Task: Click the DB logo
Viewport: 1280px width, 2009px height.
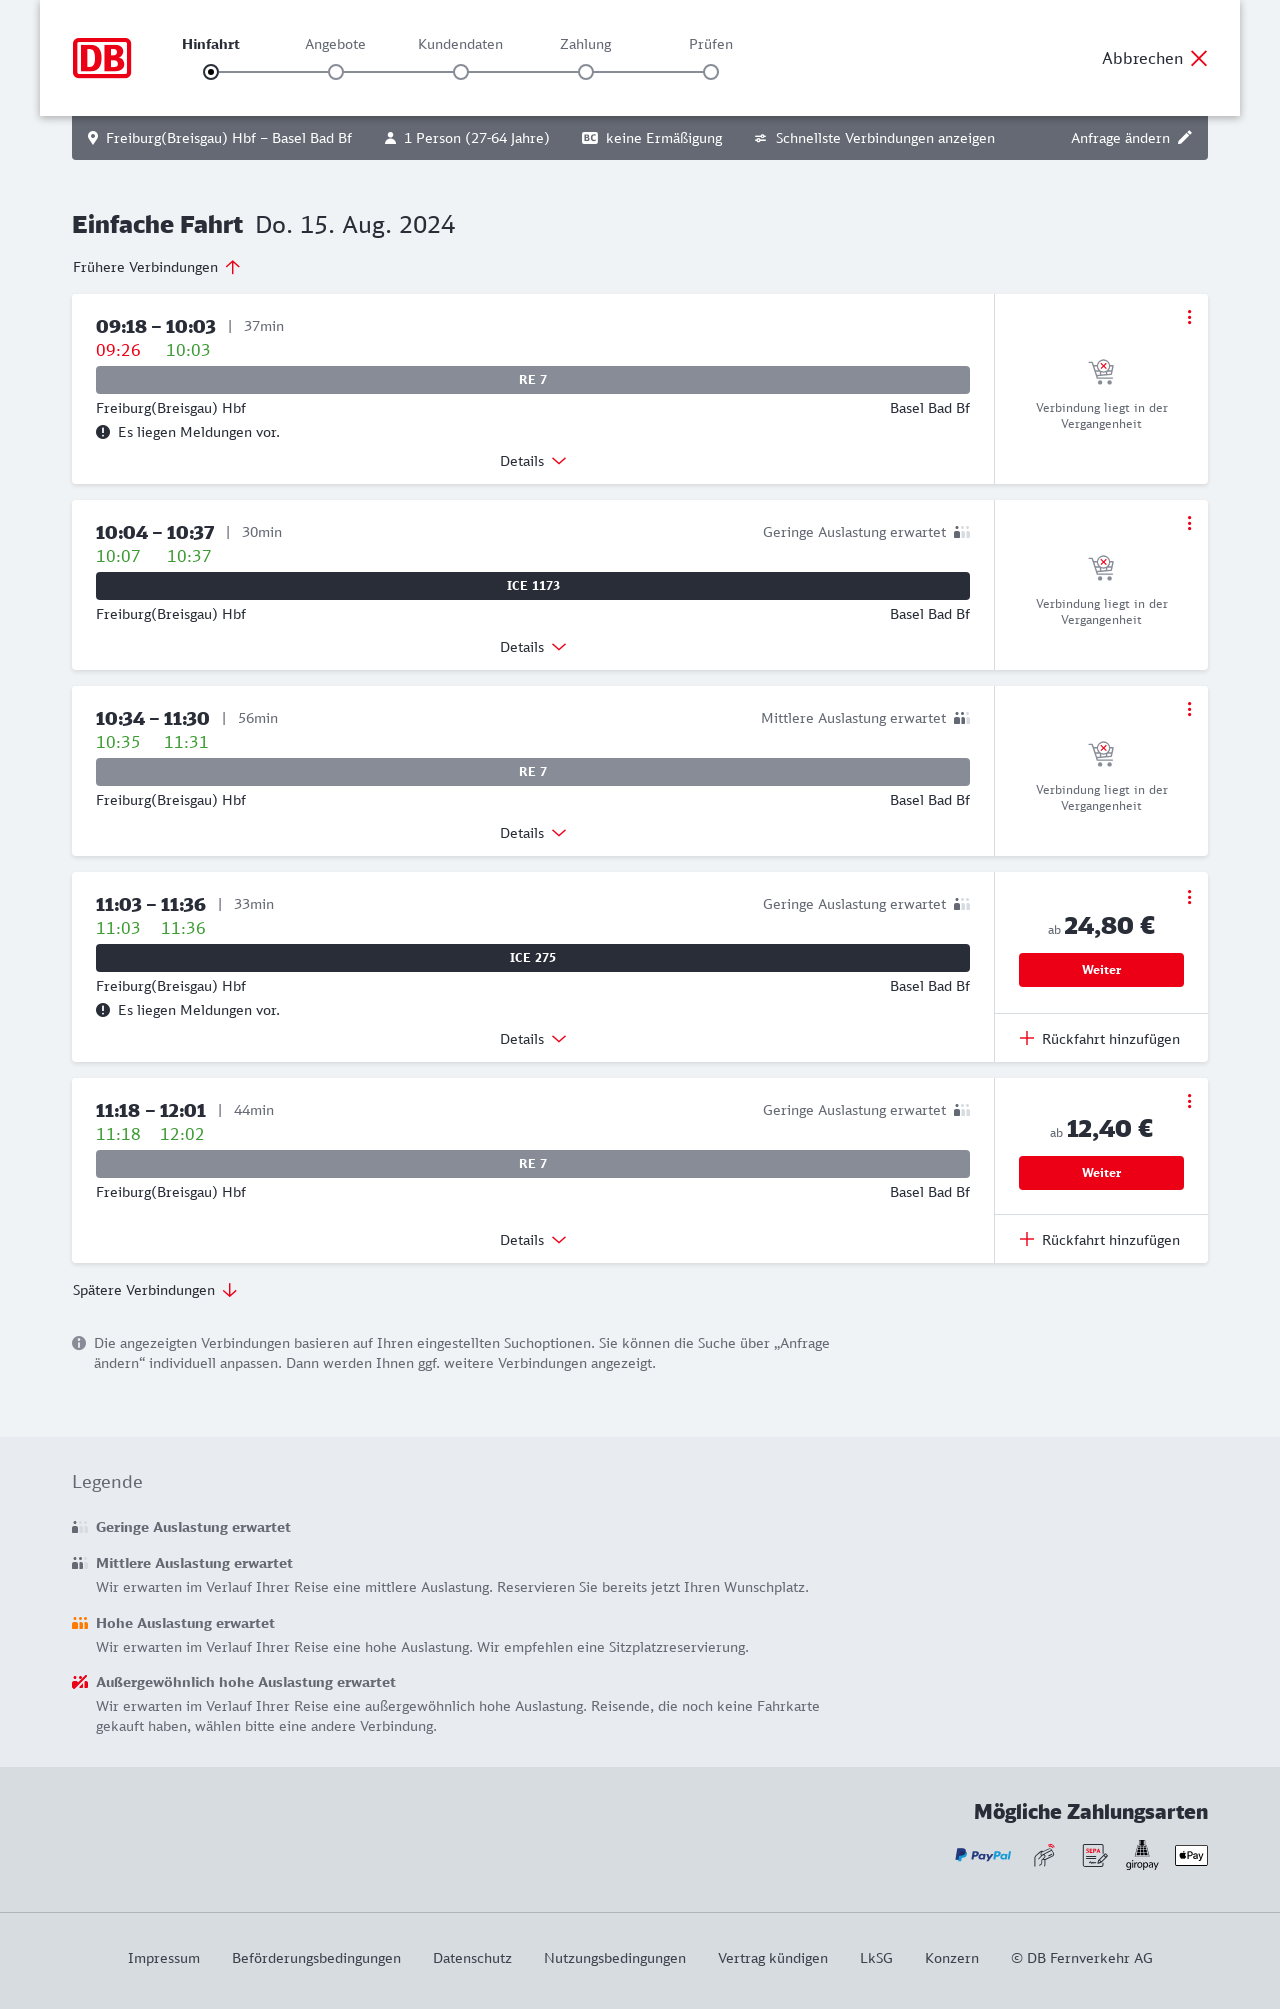Action: [x=102, y=58]
